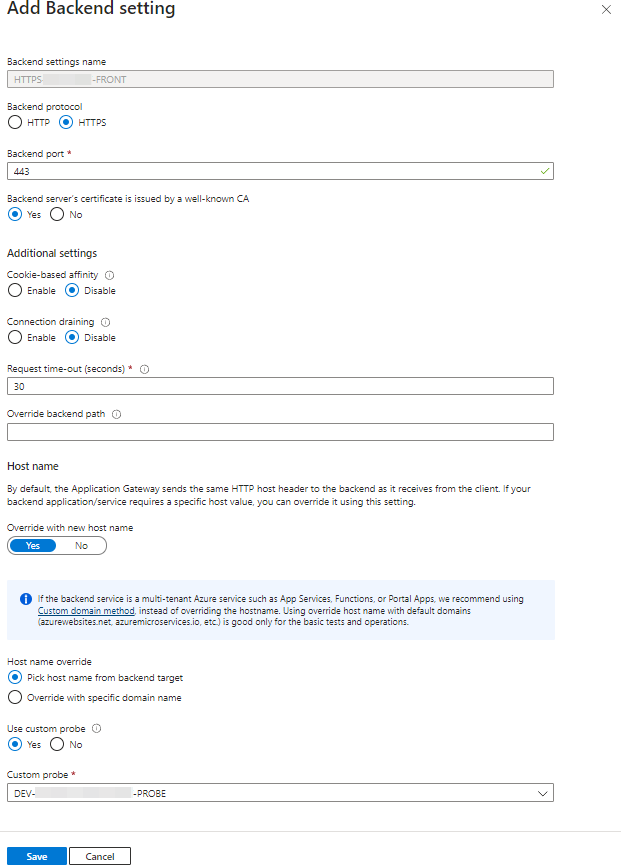Select No for well-known CA certificate
Screen dimensions: 621x865
point(57,215)
